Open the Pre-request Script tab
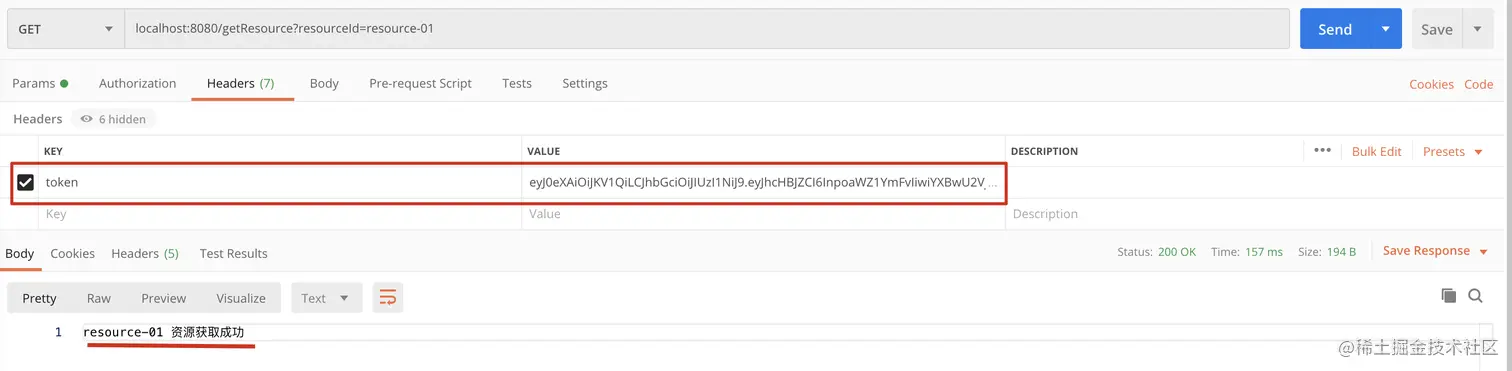The image size is (1512, 371). pyautogui.click(x=420, y=83)
